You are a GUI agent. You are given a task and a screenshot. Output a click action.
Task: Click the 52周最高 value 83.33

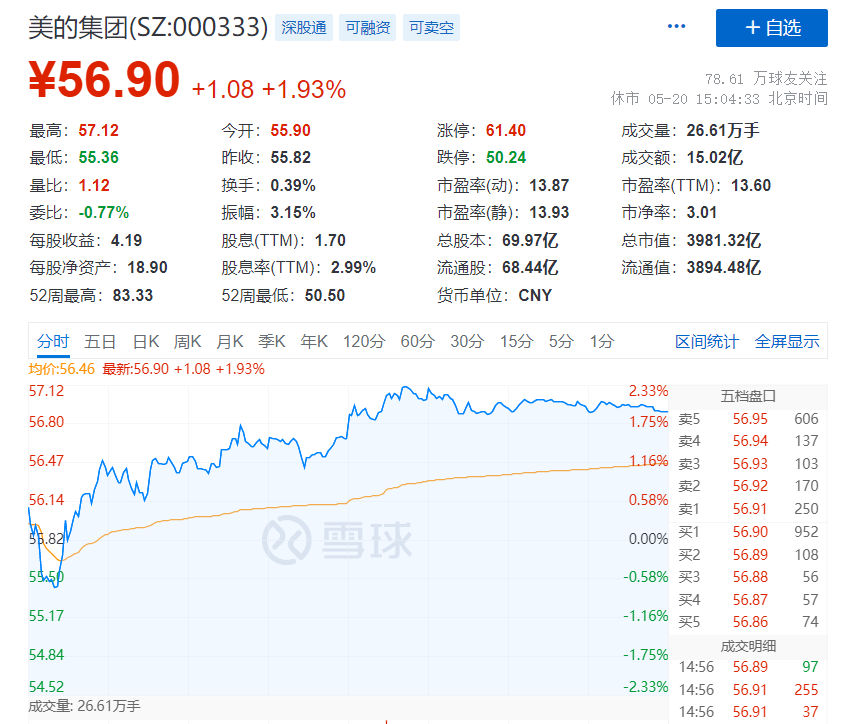(133, 295)
